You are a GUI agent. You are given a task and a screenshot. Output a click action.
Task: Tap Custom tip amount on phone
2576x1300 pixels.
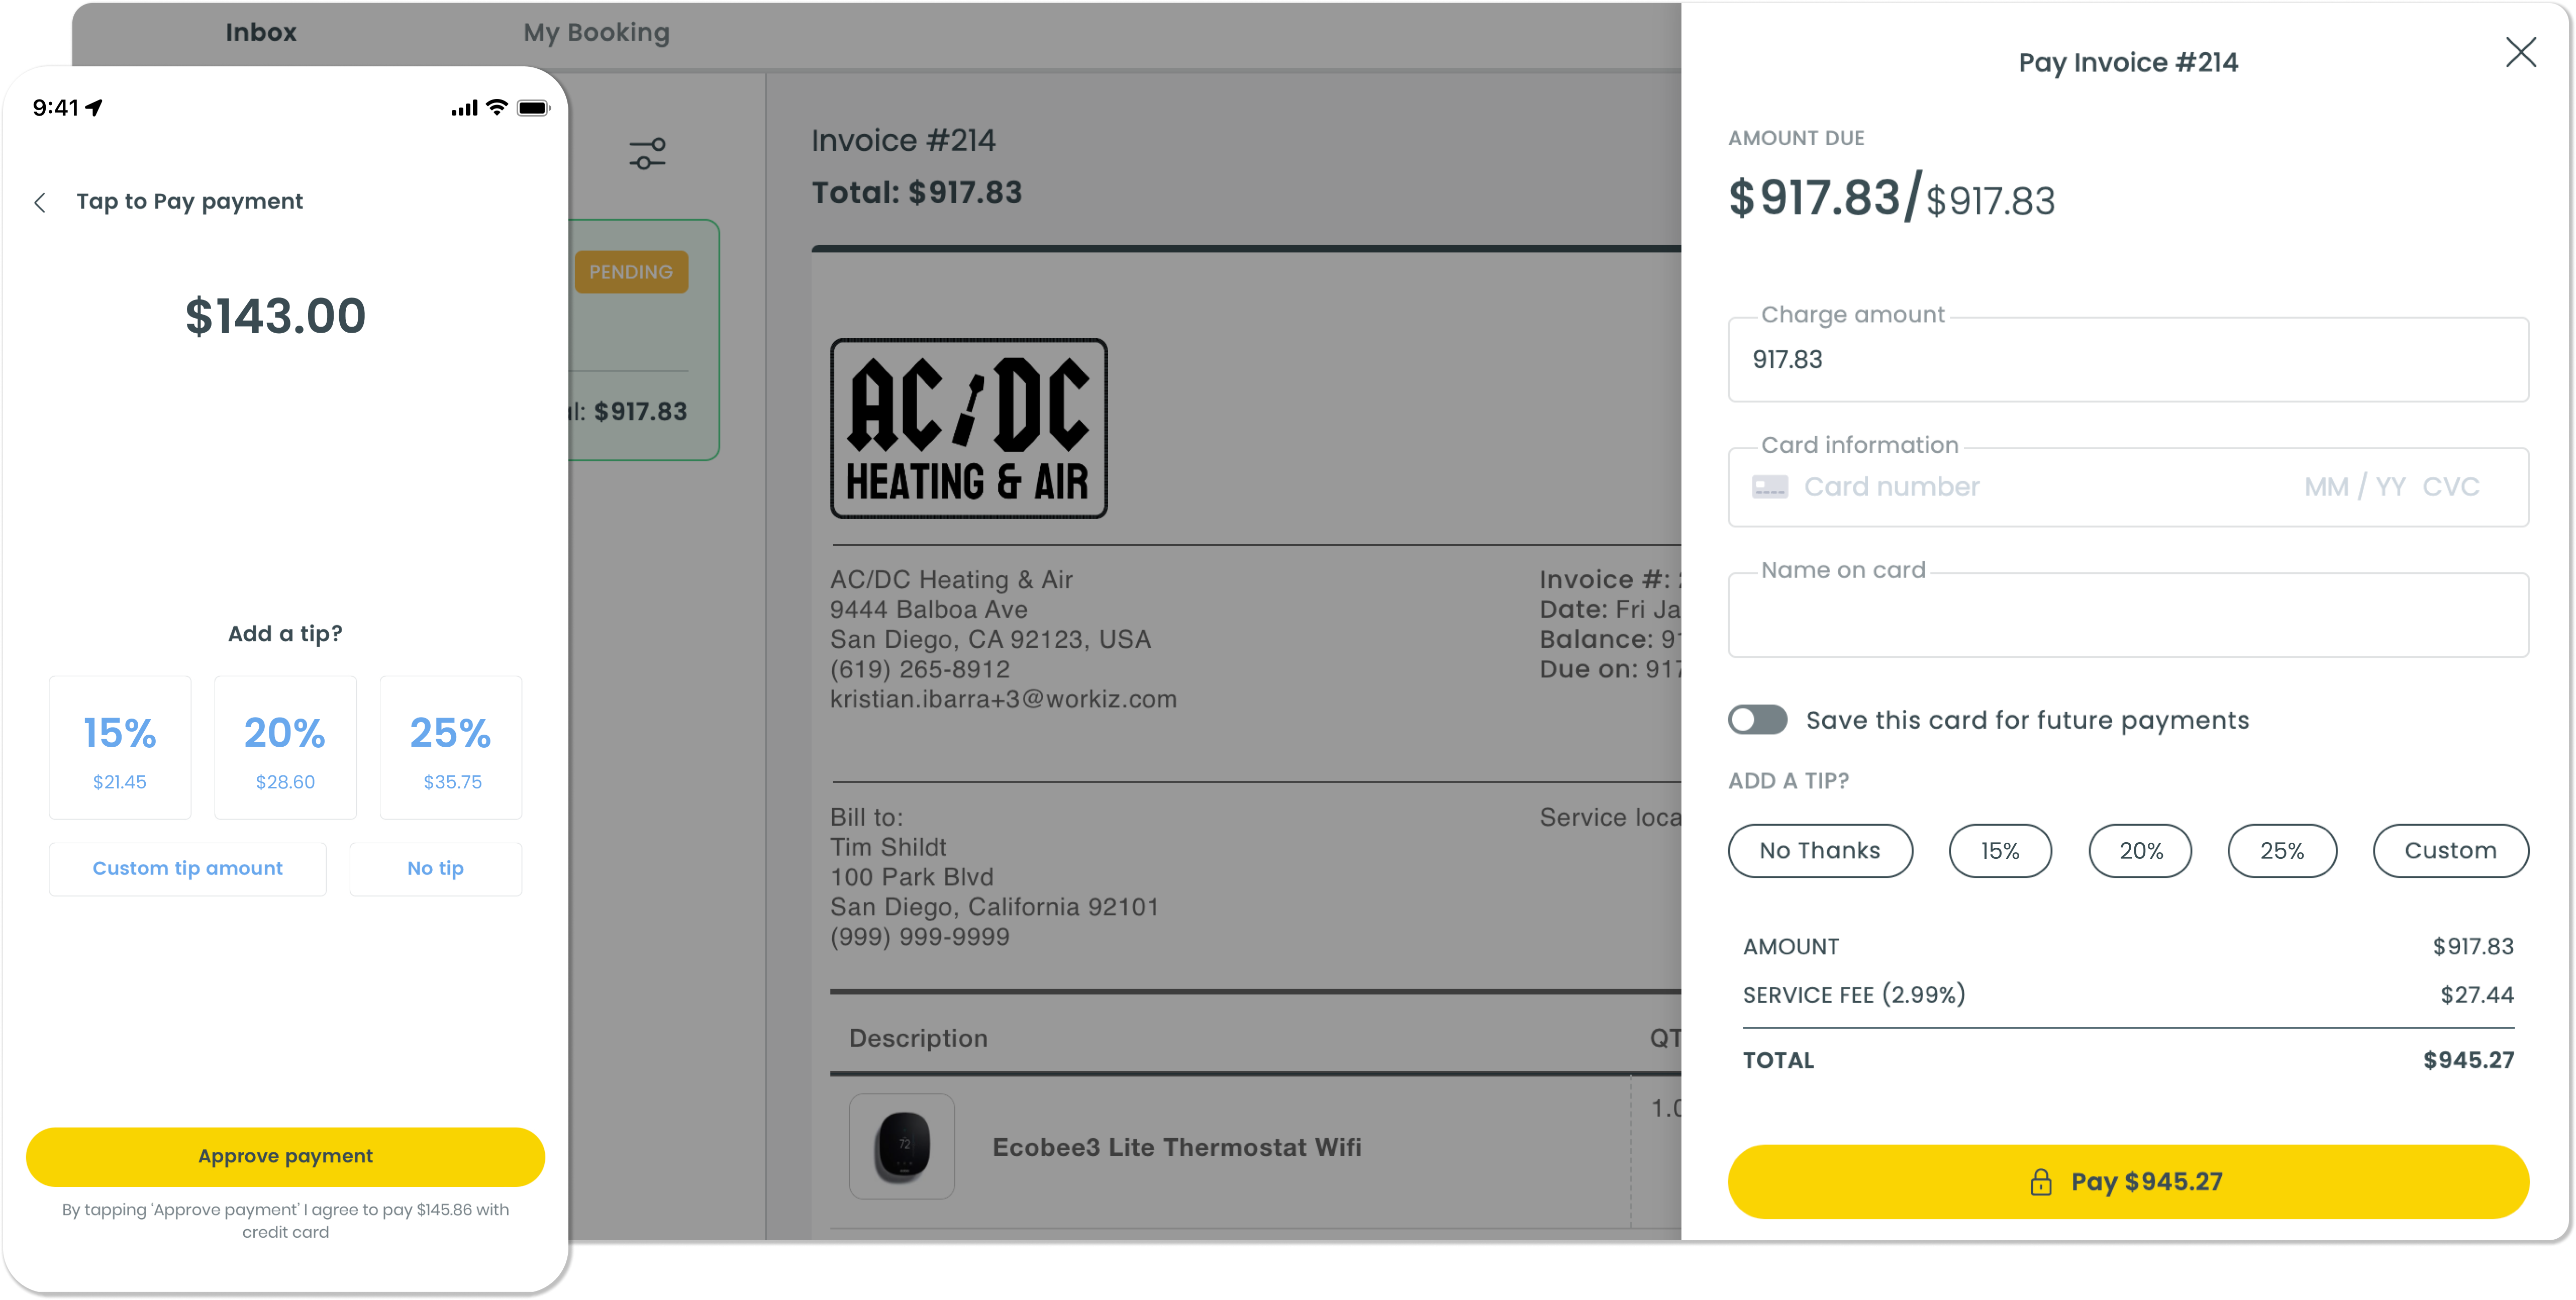point(188,869)
